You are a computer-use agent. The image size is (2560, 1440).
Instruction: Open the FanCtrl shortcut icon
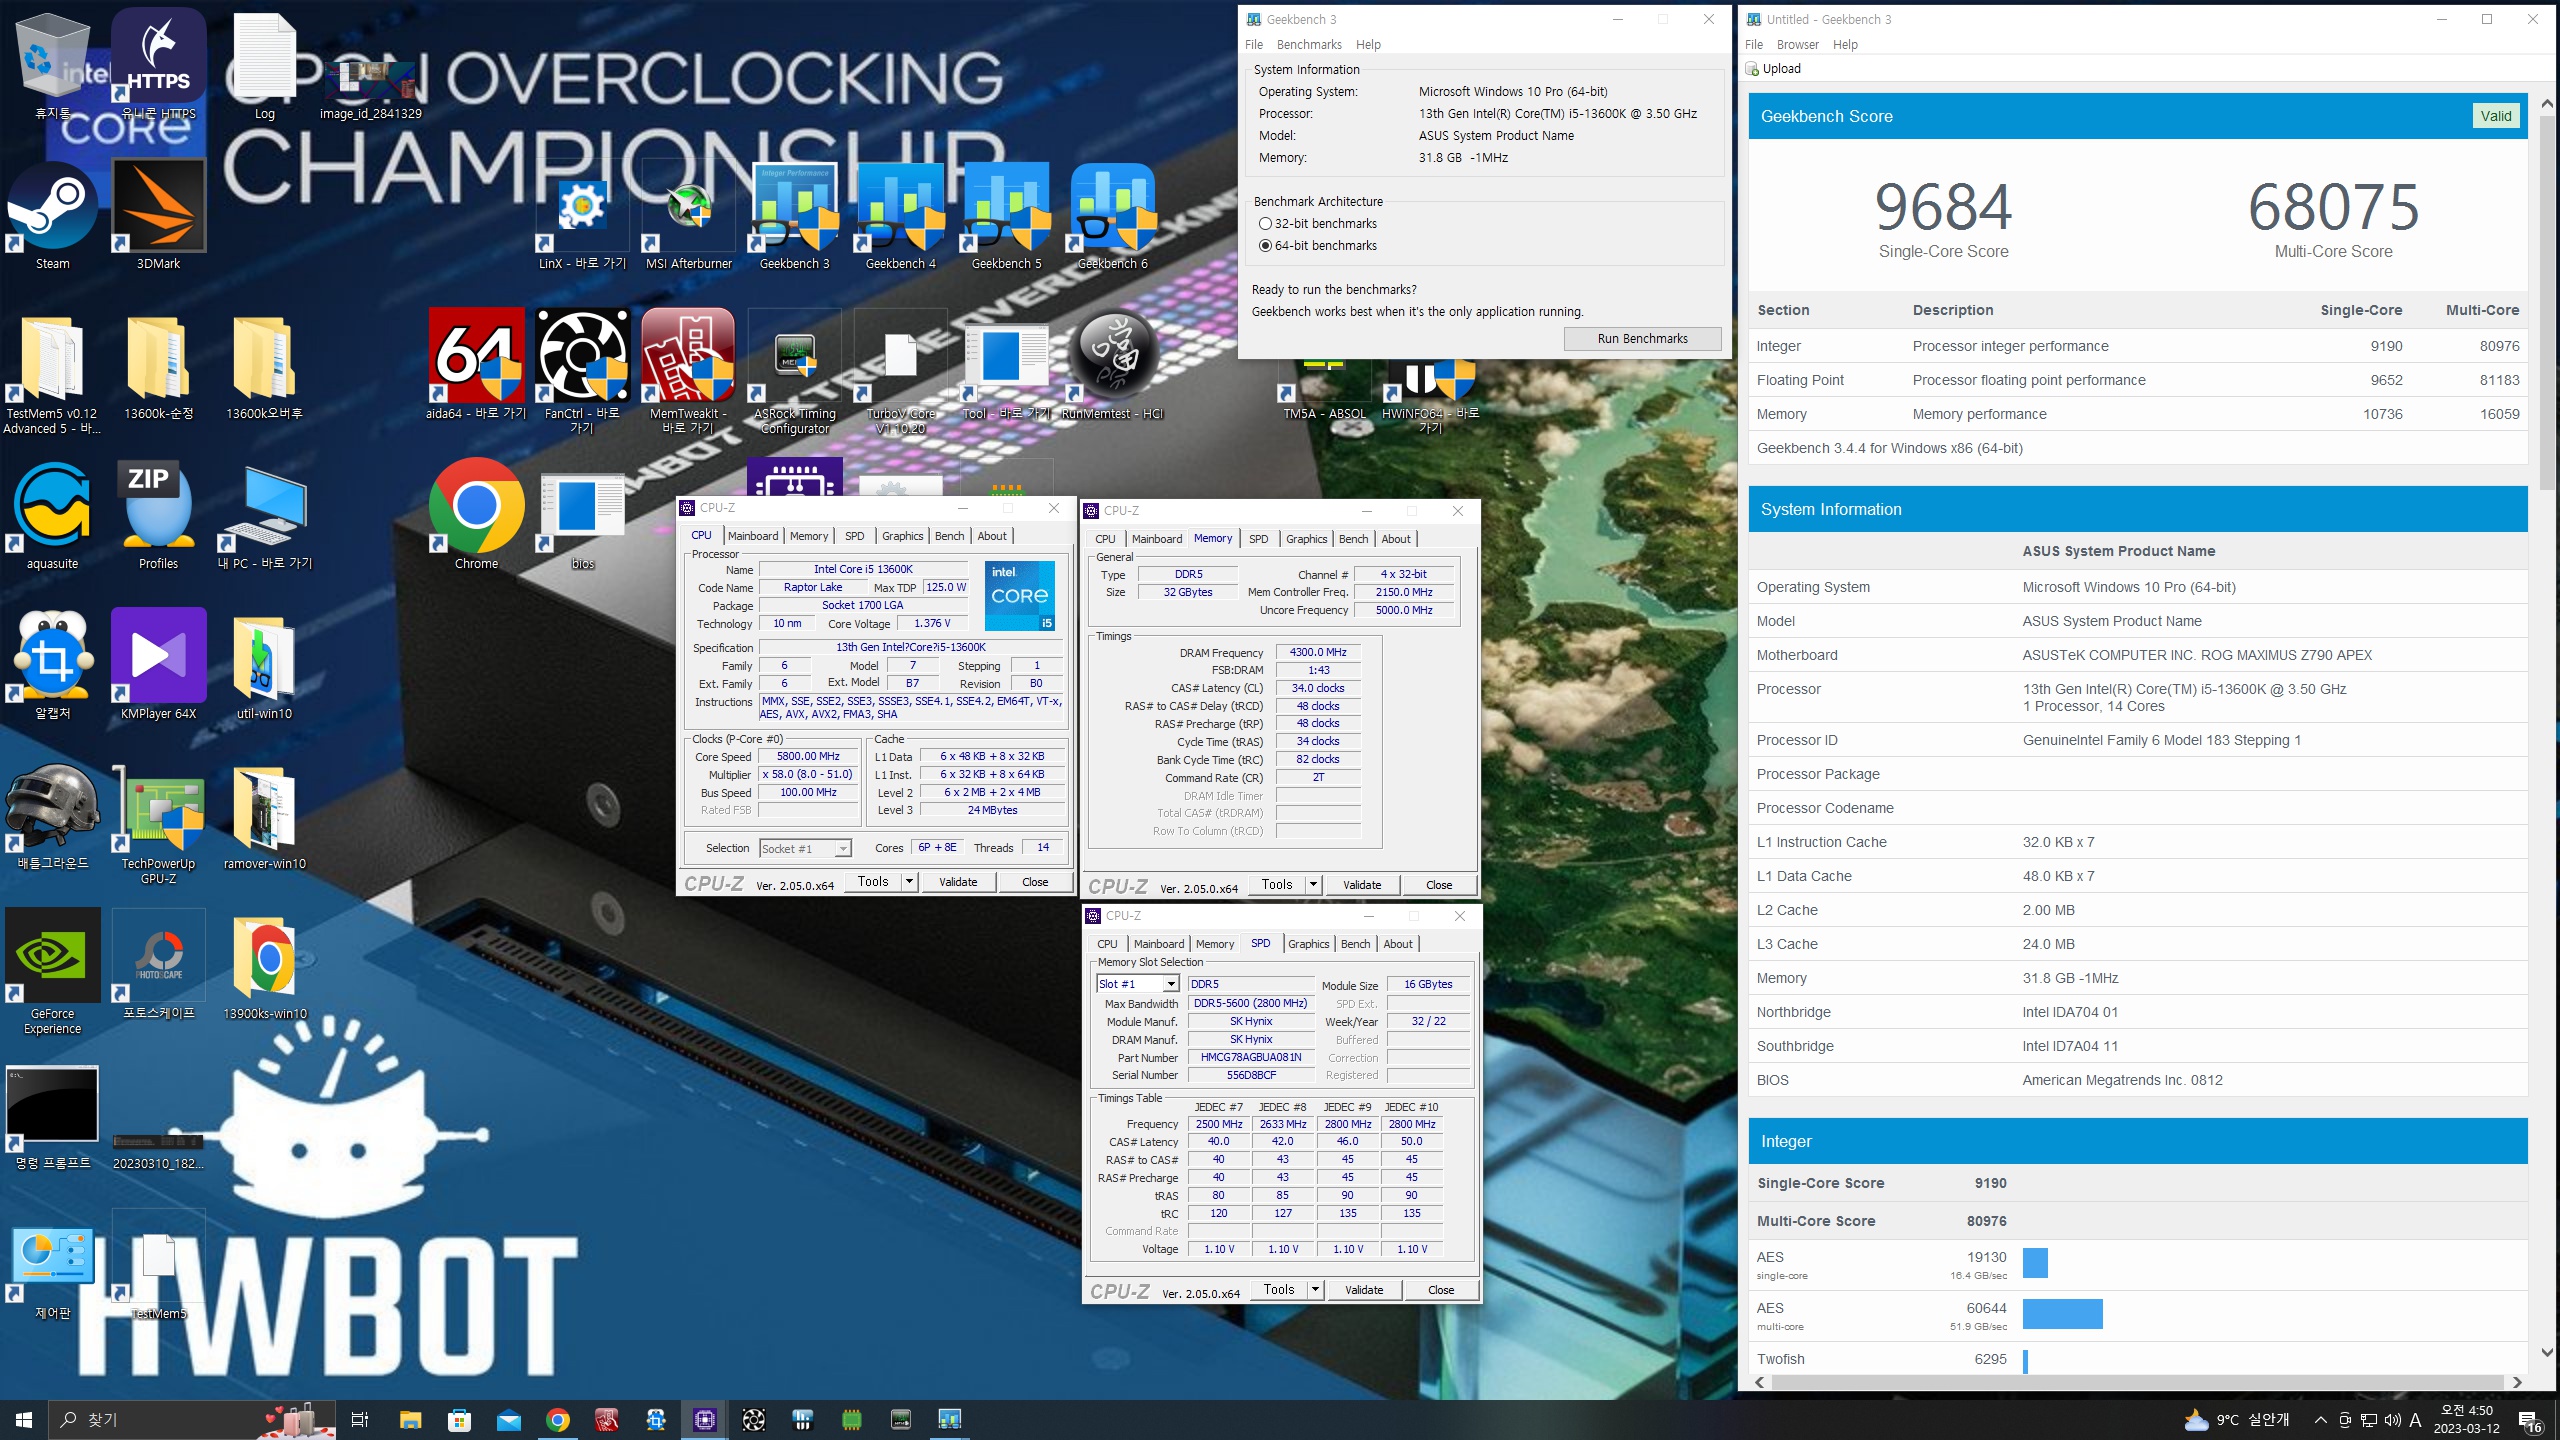pos(583,370)
